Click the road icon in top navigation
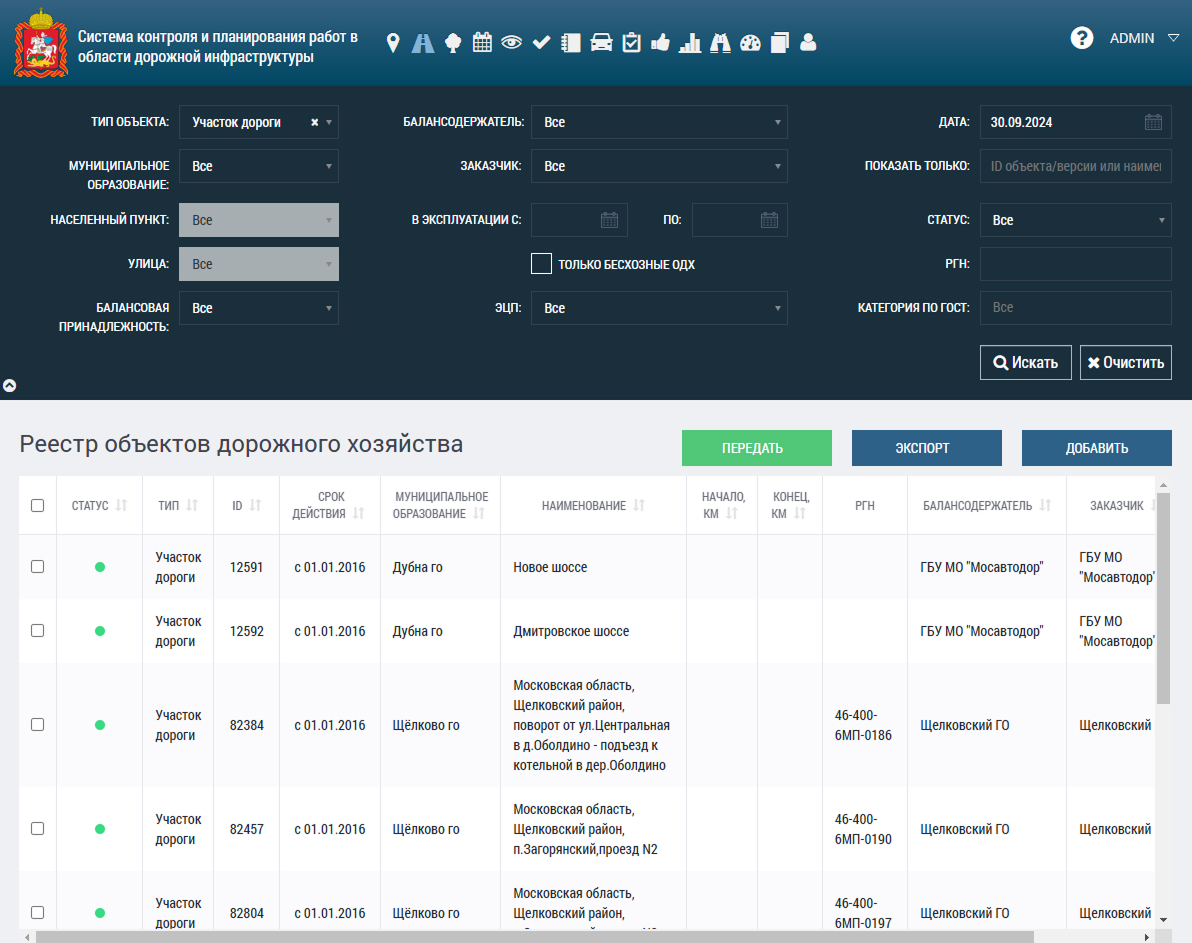 pos(423,43)
